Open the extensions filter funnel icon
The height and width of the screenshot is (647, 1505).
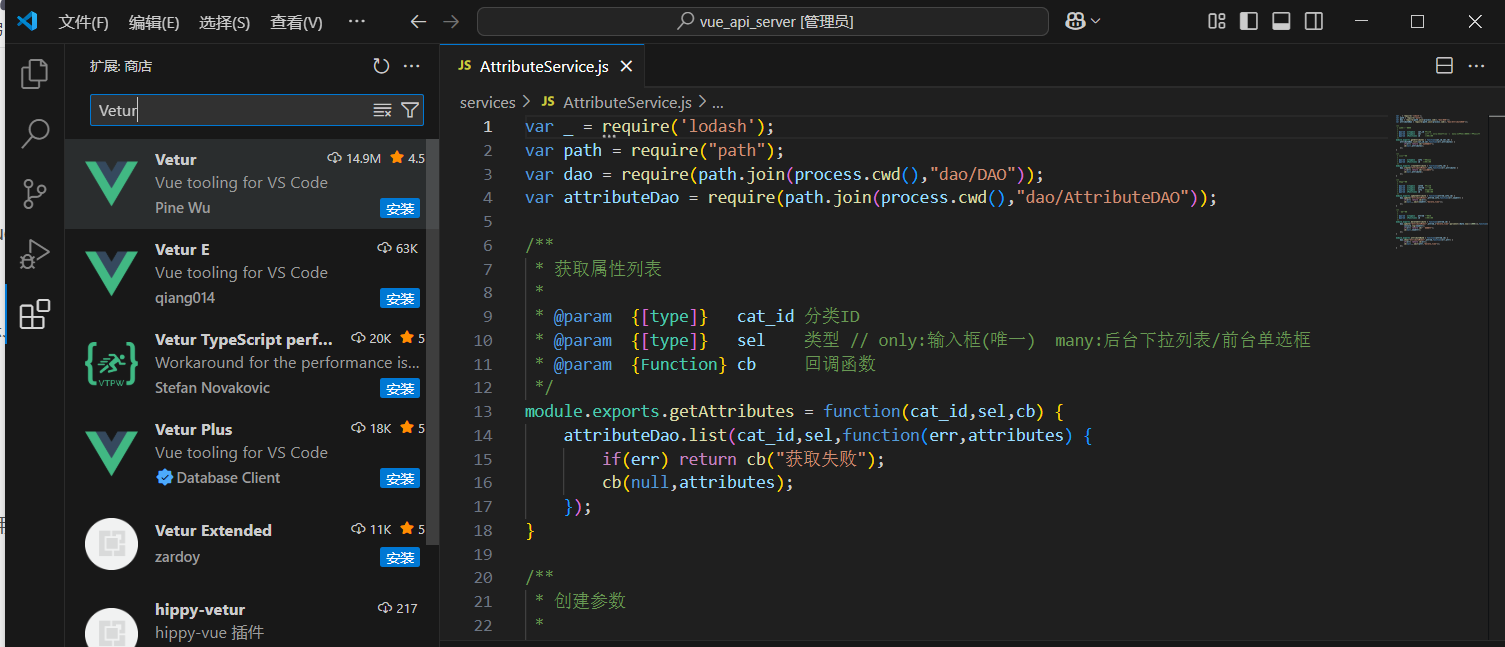[410, 110]
